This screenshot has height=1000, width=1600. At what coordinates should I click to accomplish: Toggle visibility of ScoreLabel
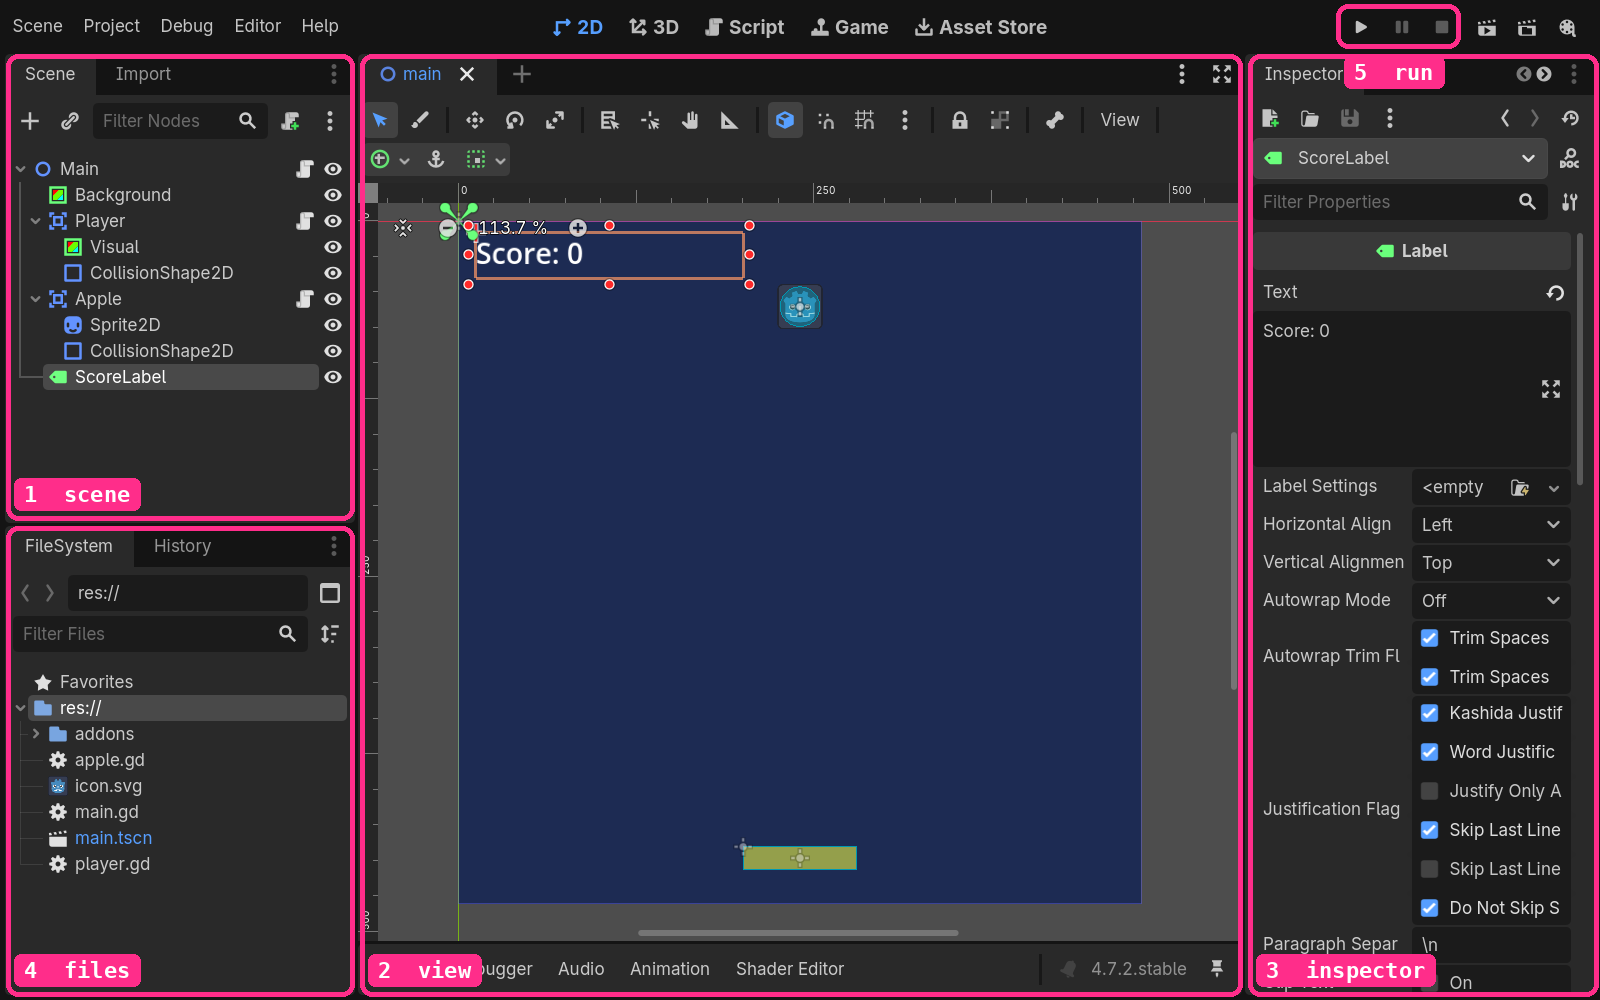(x=333, y=377)
